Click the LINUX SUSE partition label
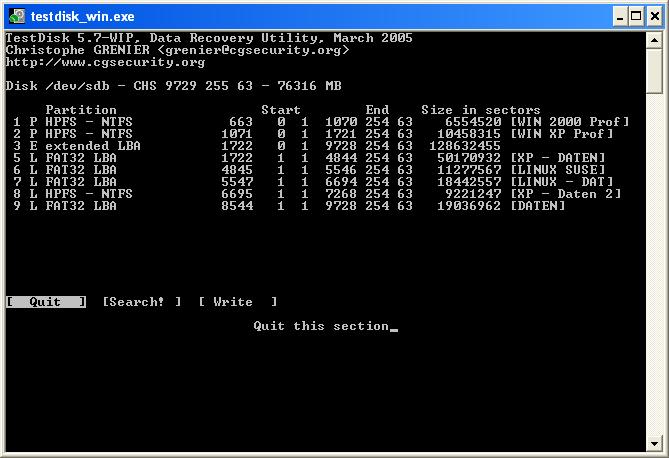Image resolution: width=669 pixels, height=458 pixels. pos(558,169)
